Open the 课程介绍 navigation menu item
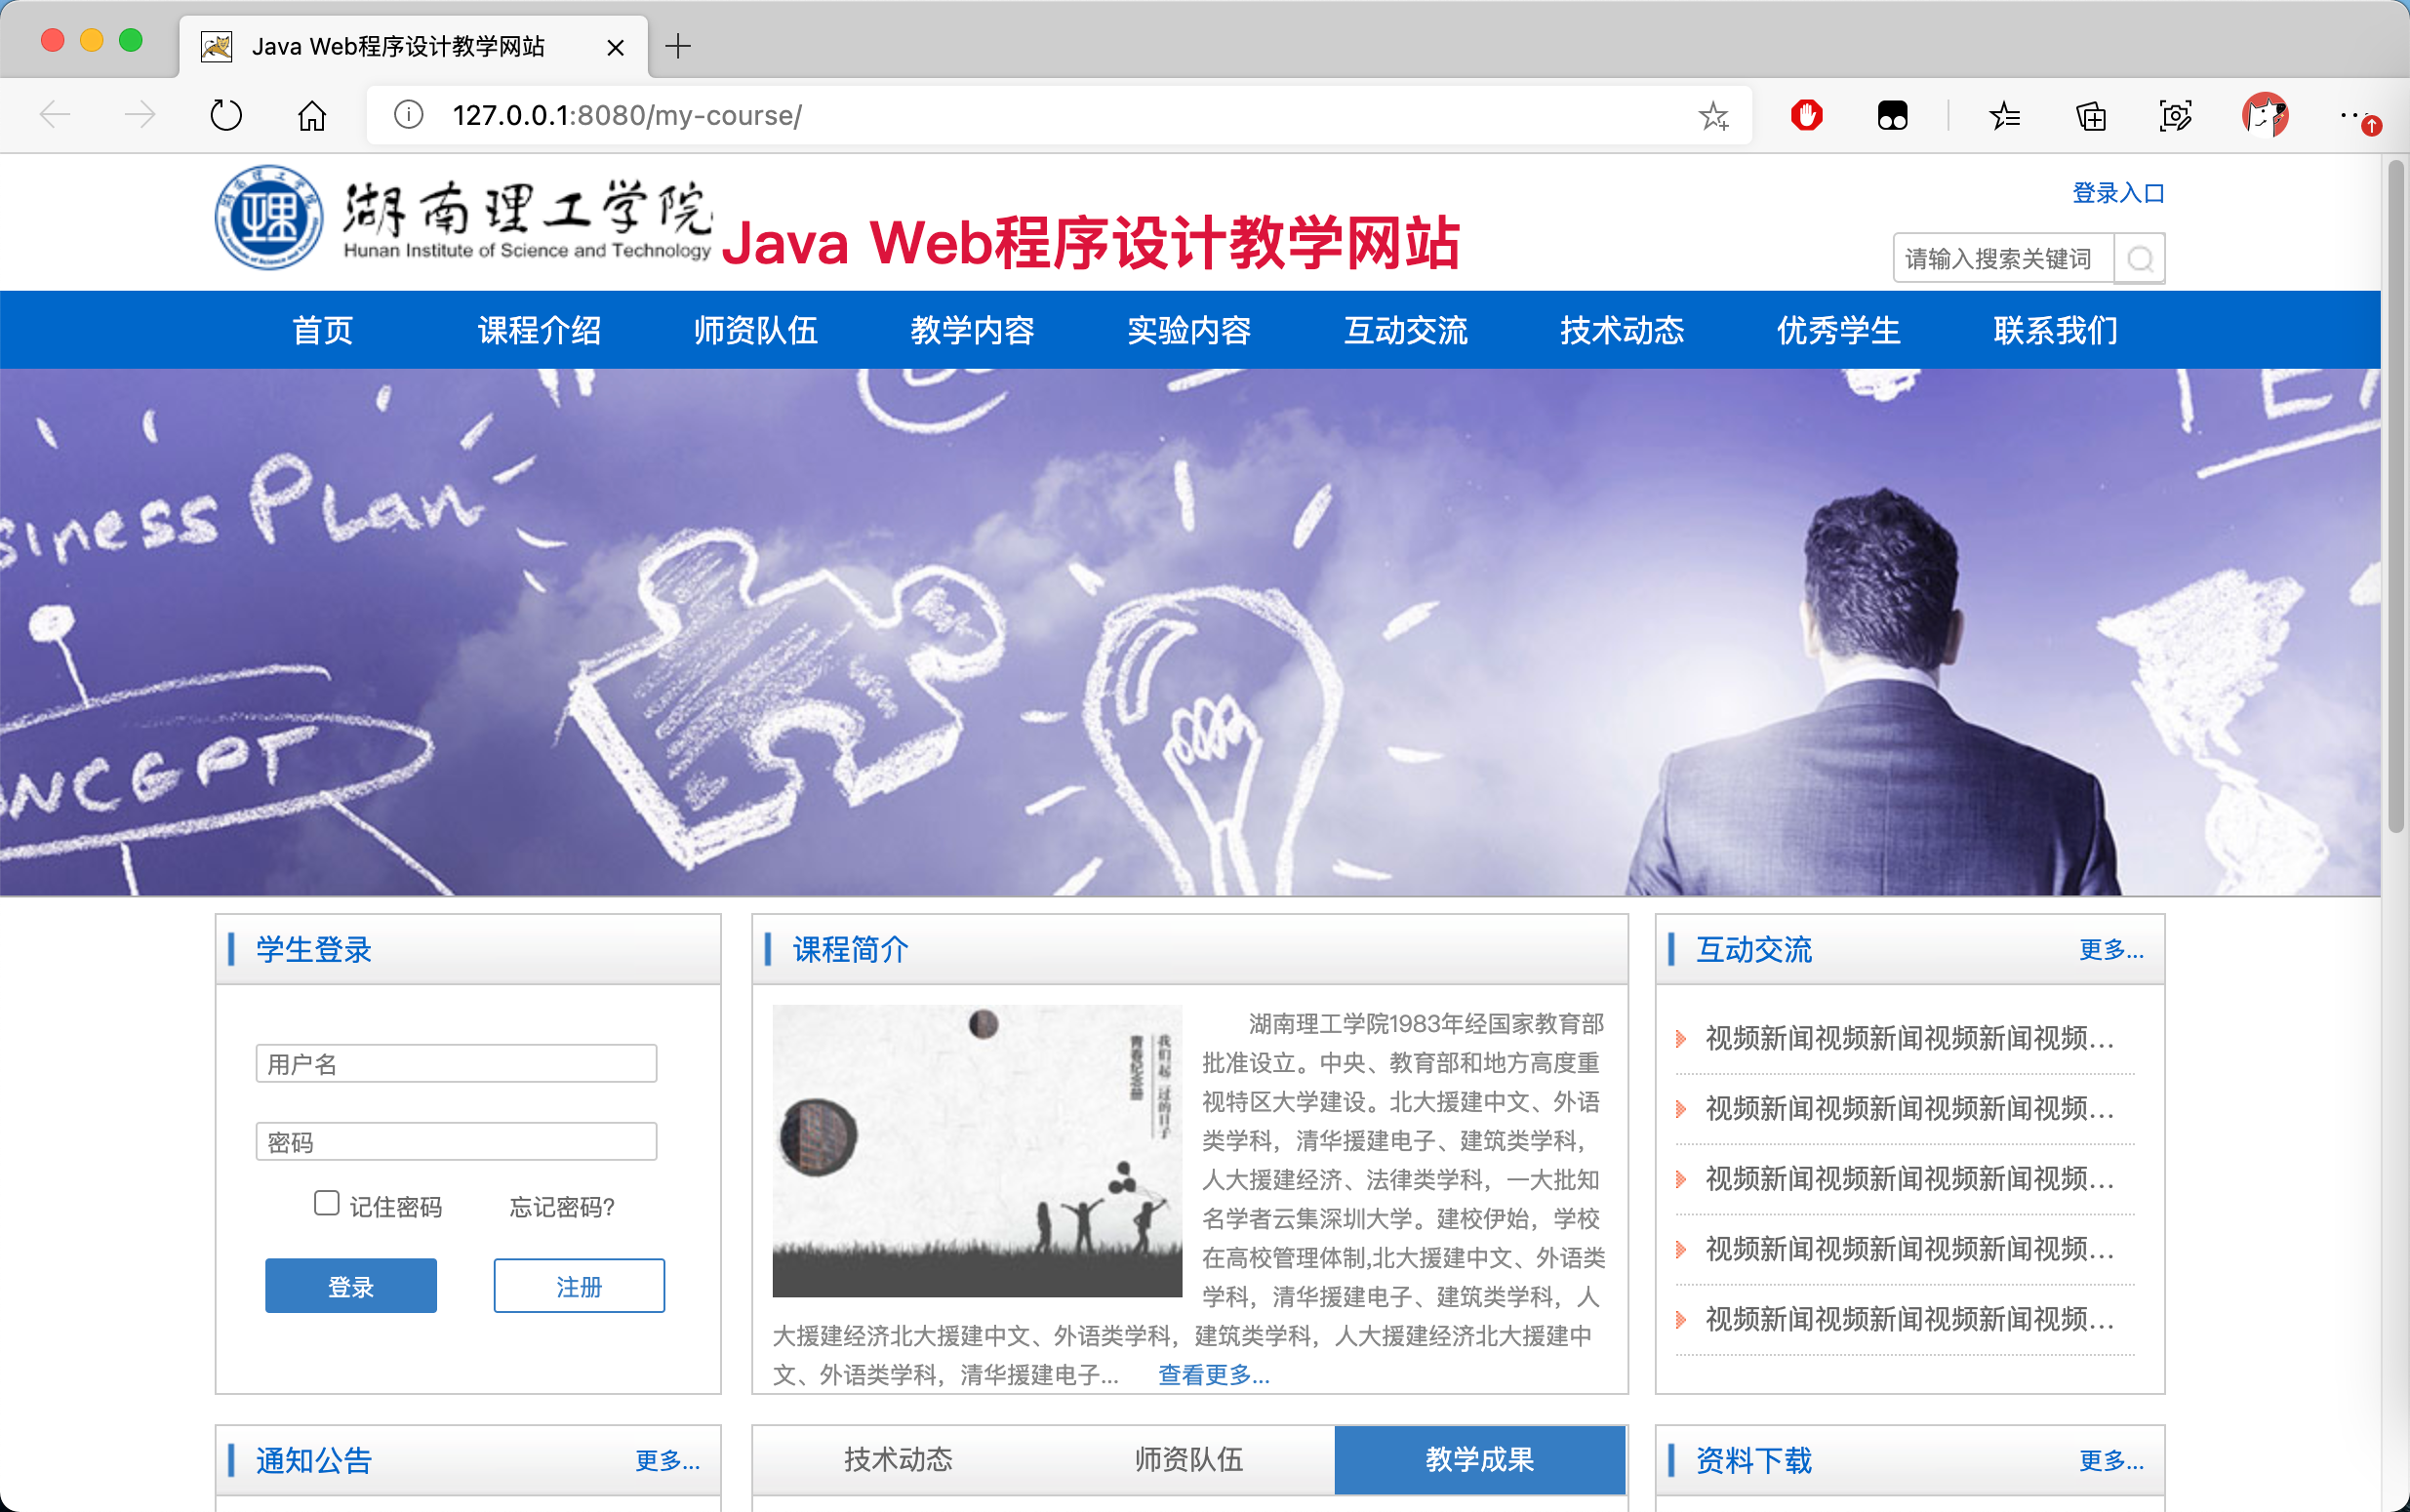Screen dimensions: 2410x1512 click(x=539, y=330)
